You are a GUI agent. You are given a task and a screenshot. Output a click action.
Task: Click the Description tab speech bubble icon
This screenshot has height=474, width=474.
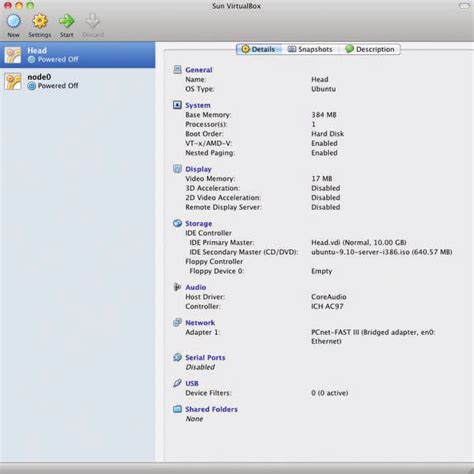point(349,49)
